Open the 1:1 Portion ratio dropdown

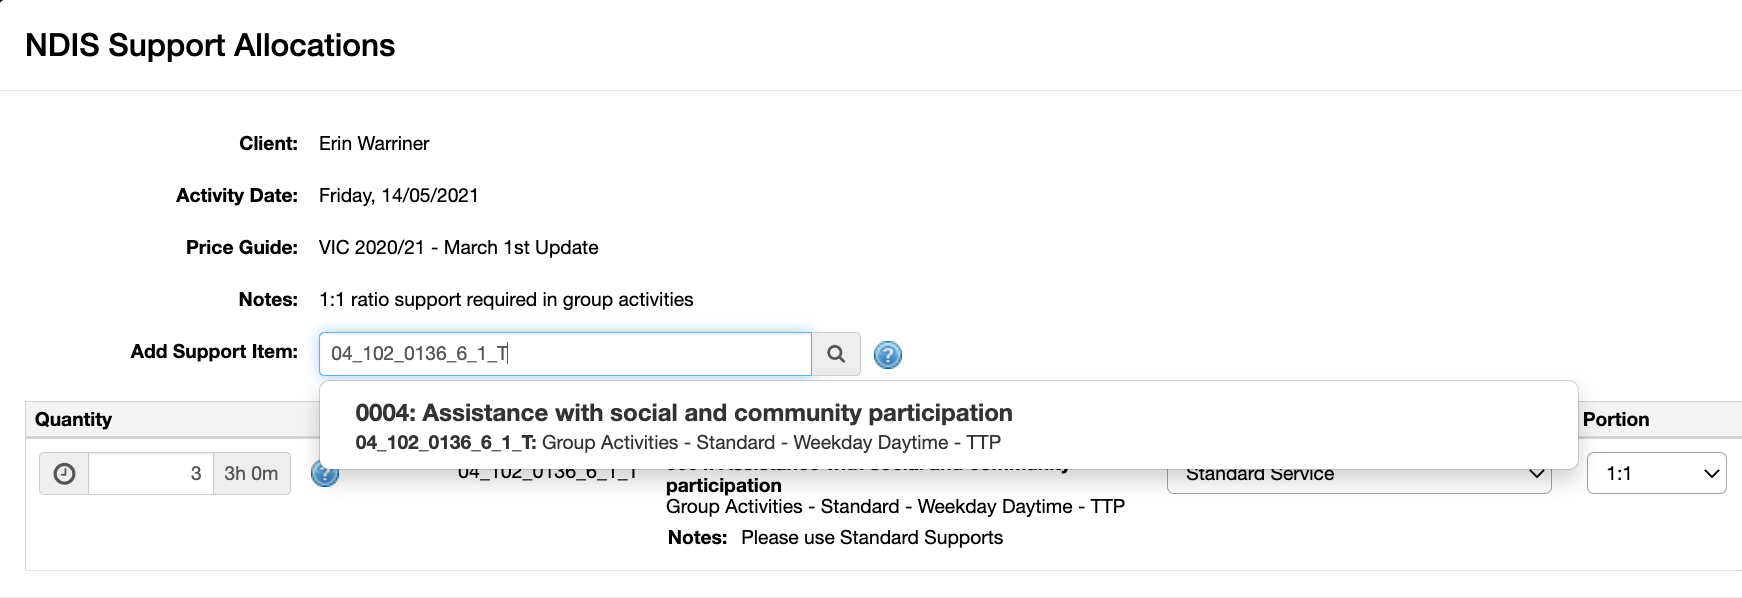[x=1656, y=473]
